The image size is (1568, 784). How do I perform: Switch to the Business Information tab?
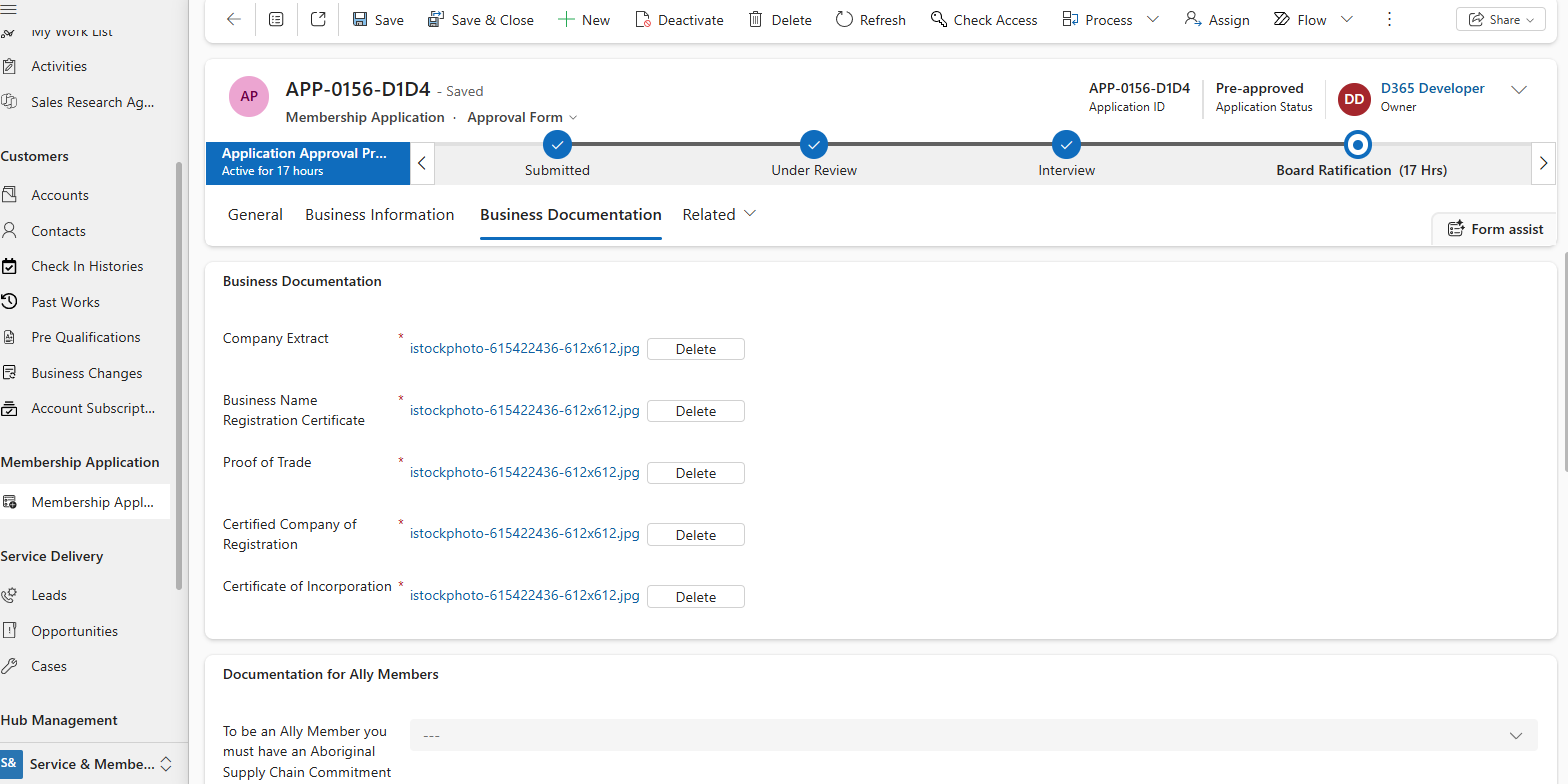coord(379,215)
